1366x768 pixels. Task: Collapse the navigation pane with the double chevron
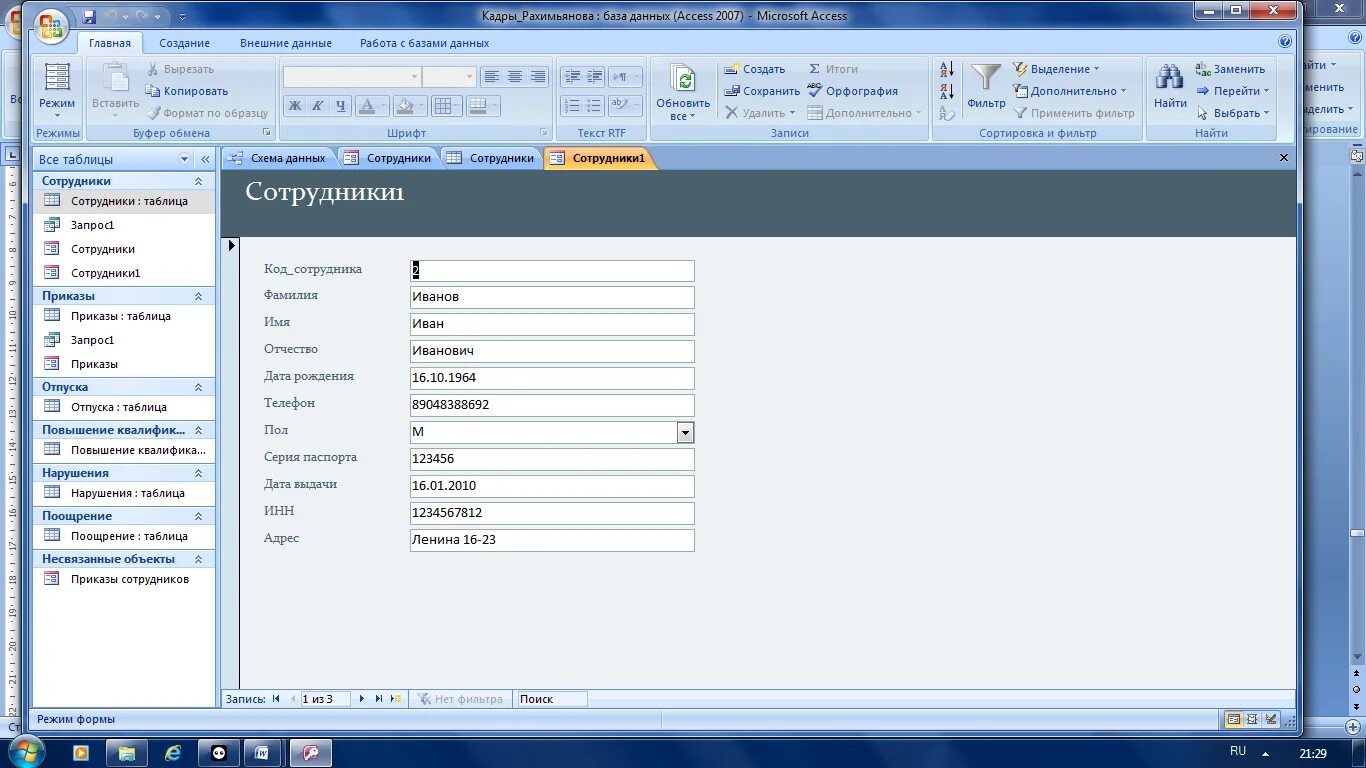pos(205,159)
